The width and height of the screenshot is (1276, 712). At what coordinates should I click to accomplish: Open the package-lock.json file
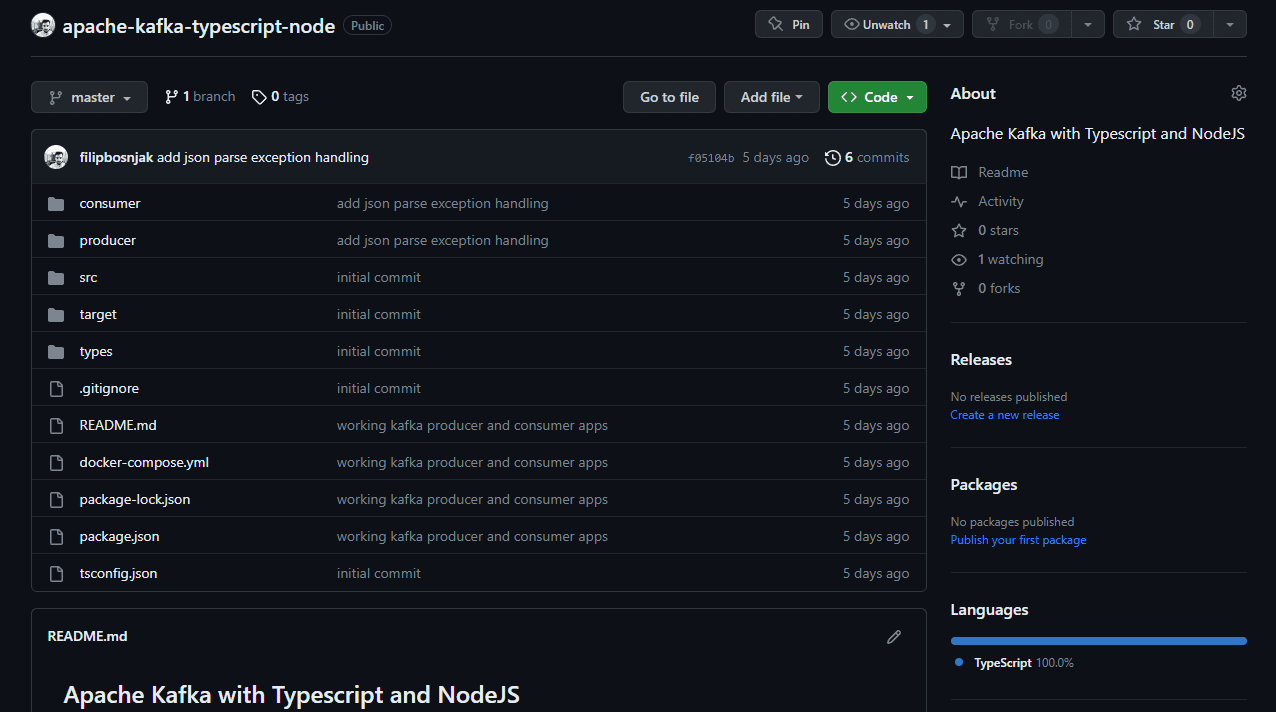click(135, 500)
